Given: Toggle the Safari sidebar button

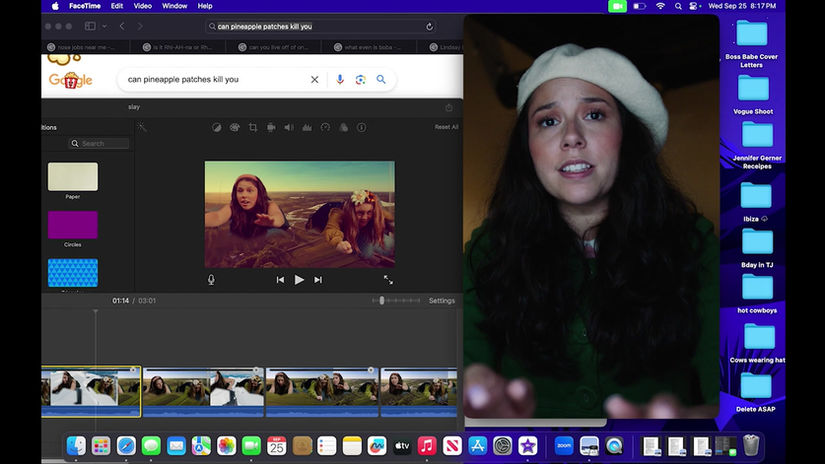Looking at the screenshot, I should coord(89,26).
